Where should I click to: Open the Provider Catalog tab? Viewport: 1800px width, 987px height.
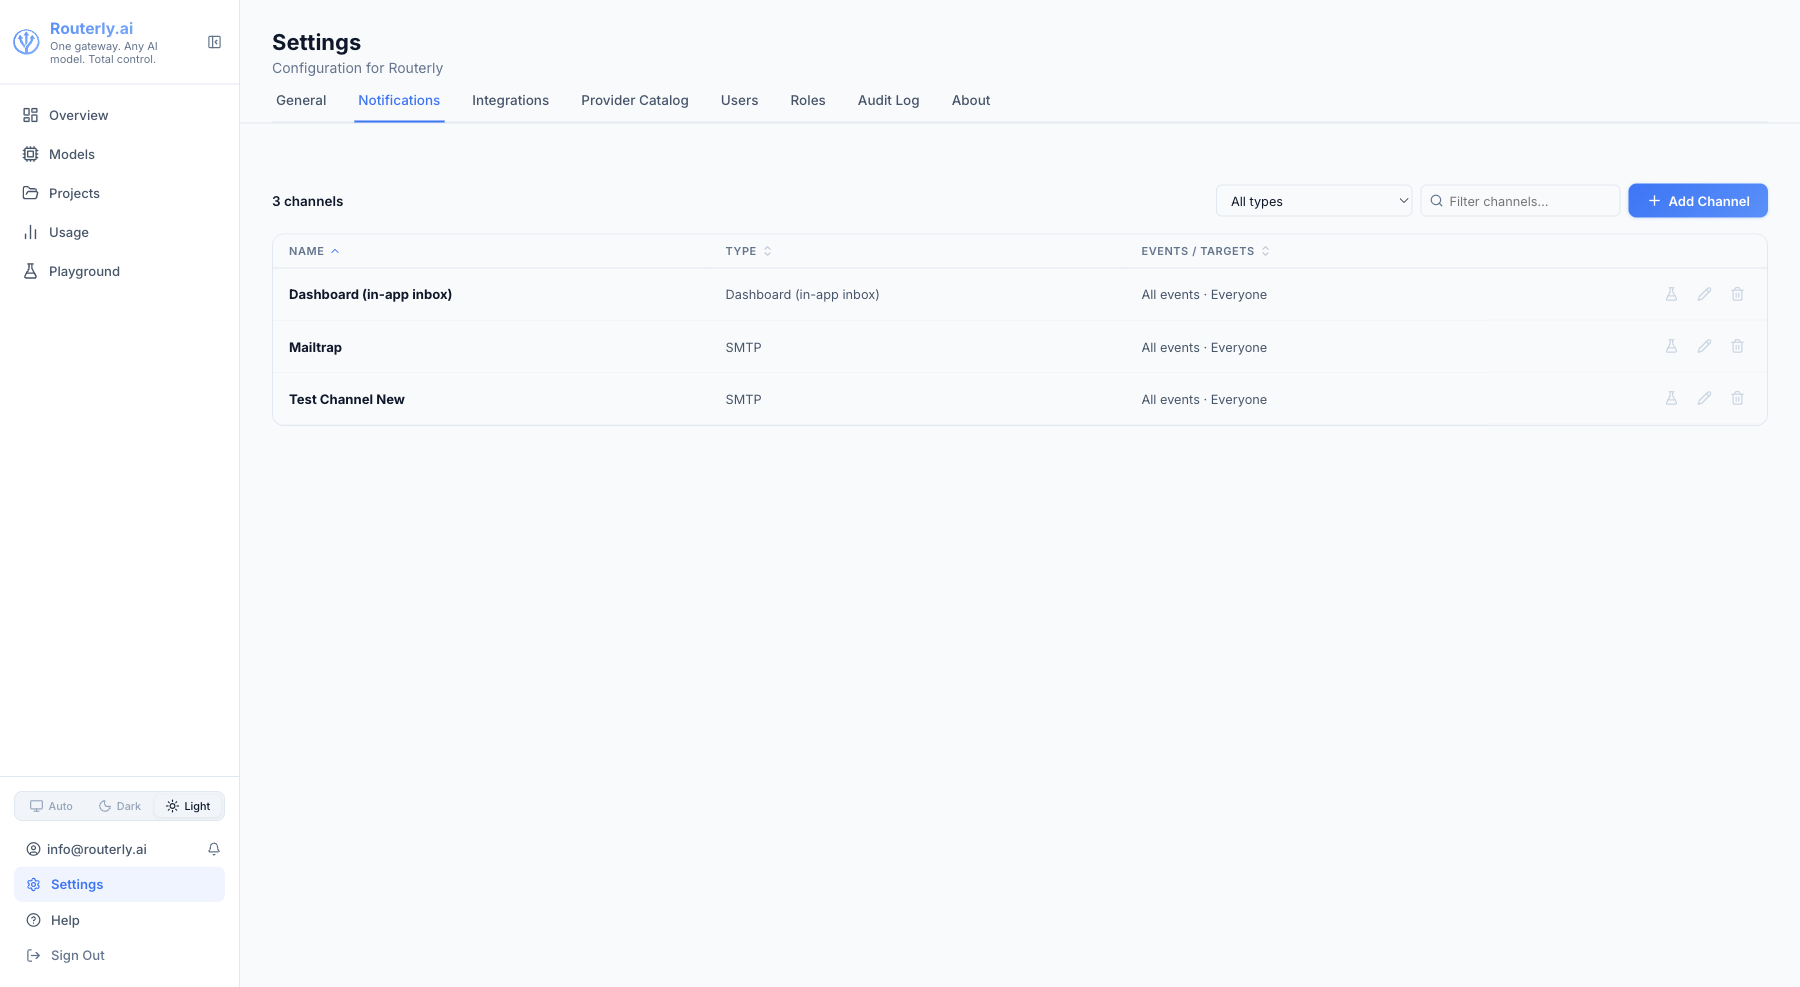pos(635,100)
